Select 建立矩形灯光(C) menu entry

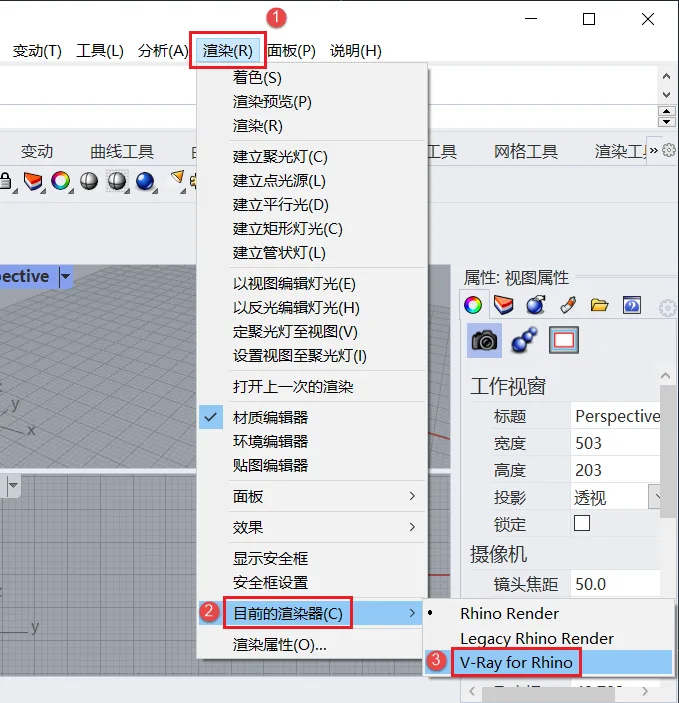coord(312,229)
